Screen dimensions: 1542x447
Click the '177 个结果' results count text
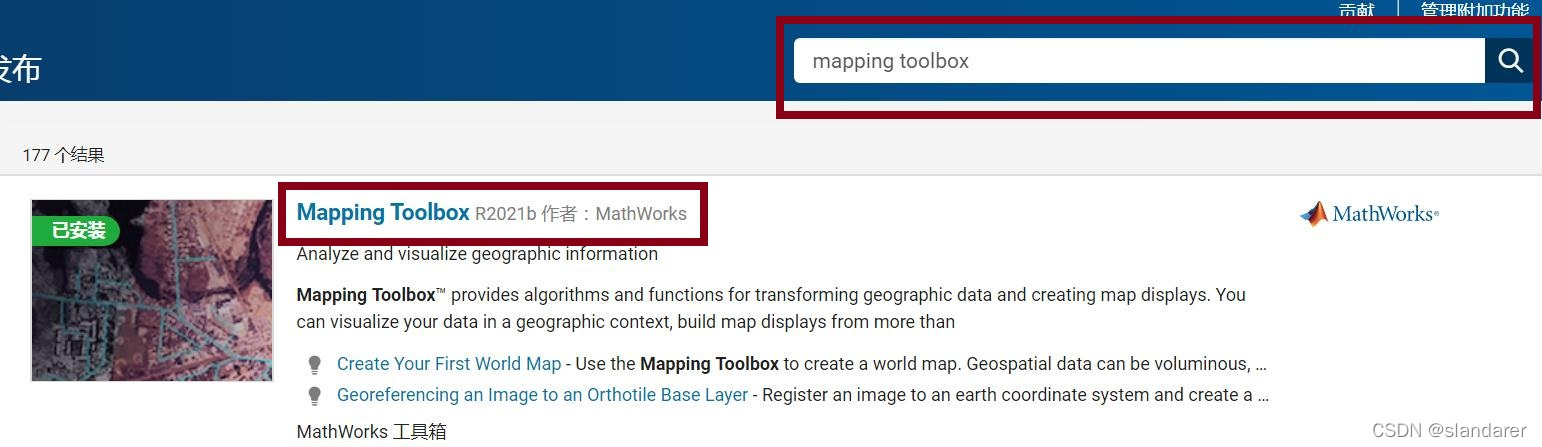(x=63, y=155)
